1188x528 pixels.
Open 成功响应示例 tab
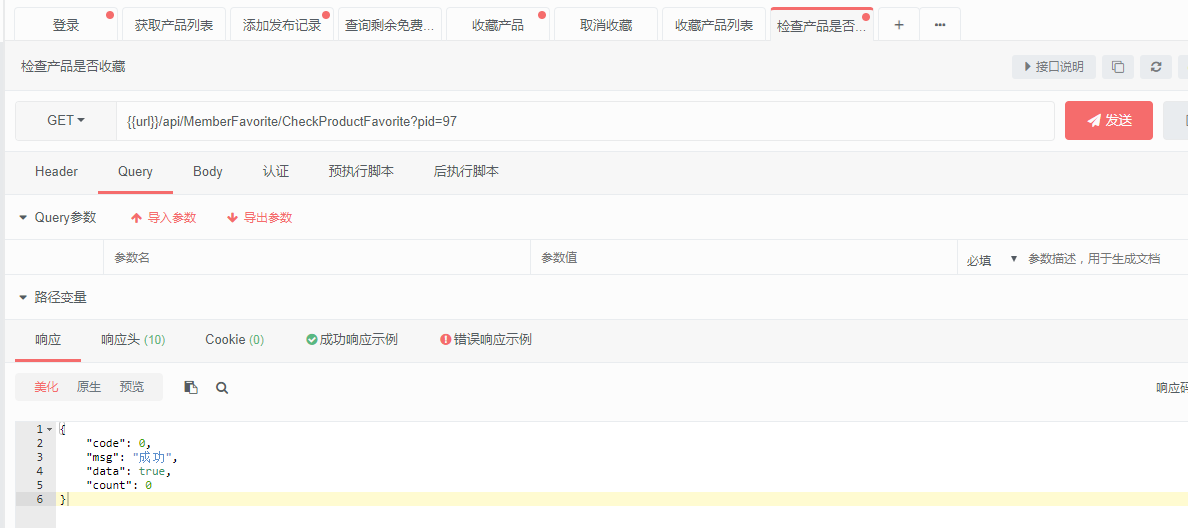pos(352,340)
